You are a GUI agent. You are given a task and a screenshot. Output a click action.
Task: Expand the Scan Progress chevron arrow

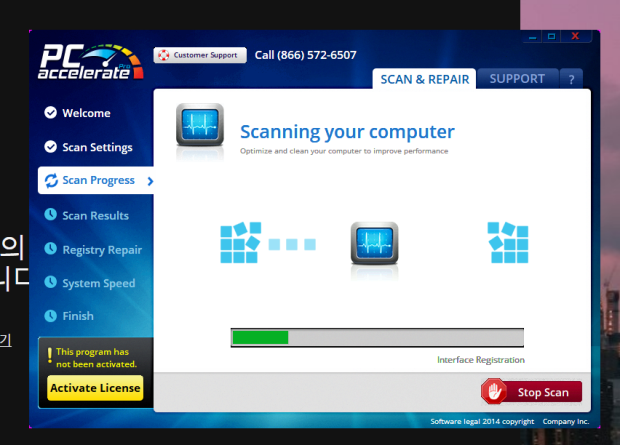point(150,181)
